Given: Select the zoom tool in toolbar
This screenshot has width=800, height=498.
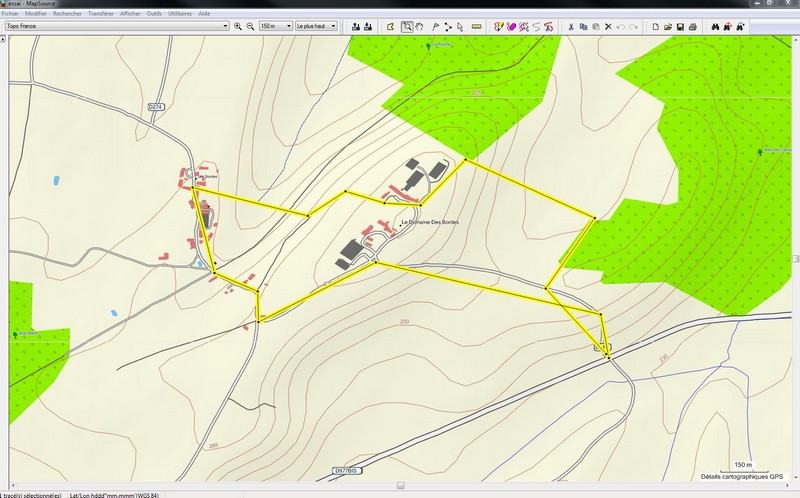Looking at the screenshot, I should pyautogui.click(x=407, y=26).
